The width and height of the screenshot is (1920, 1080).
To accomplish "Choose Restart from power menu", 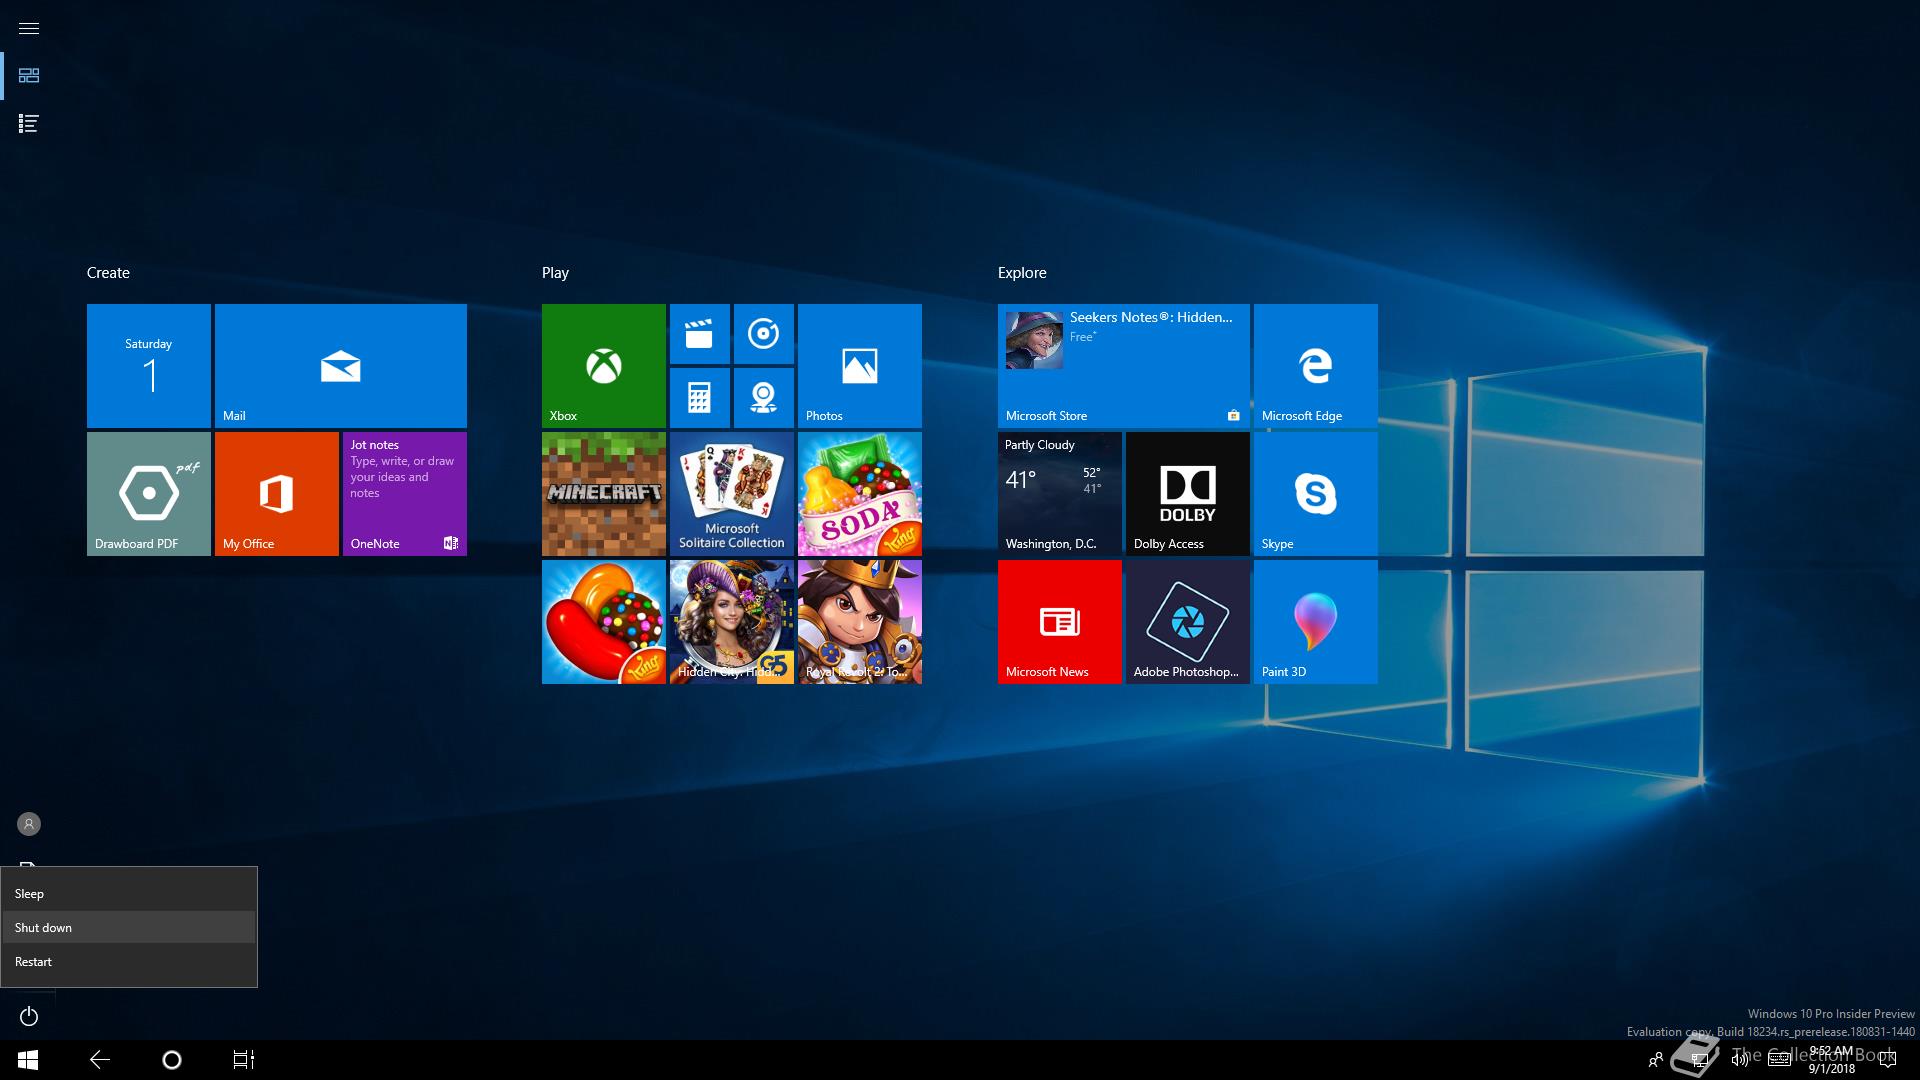I will point(129,962).
